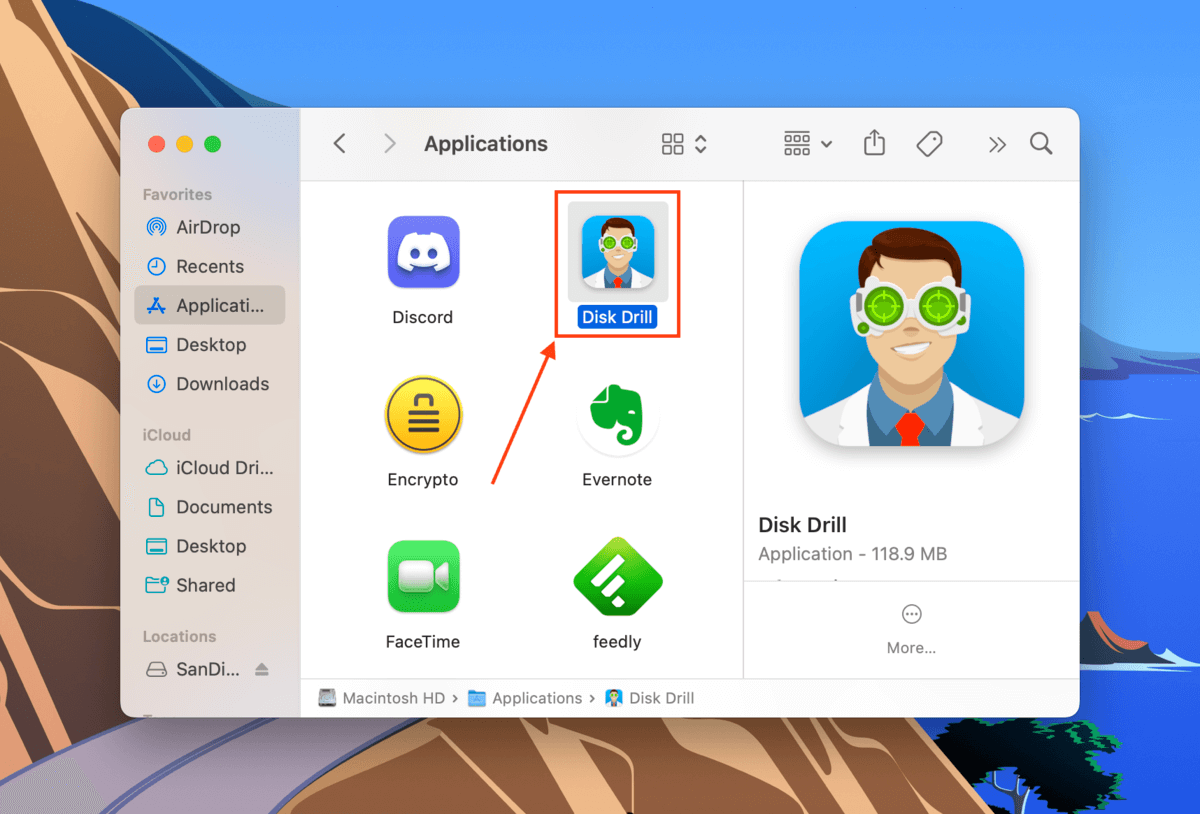
Task: Click Applications in the path bar
Action: pos(525,698)
